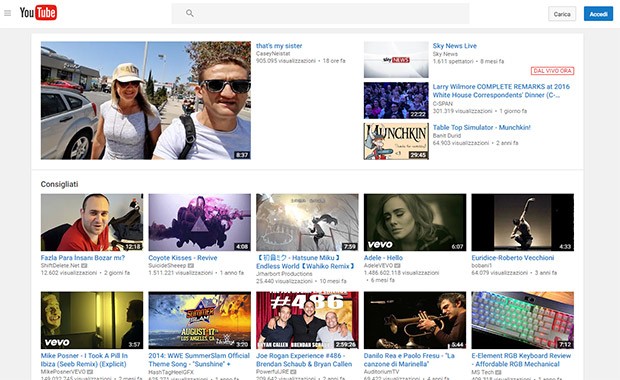
Task: Open 2014: WWE SummerSlam Official Theme title
Action: [199, 360]
